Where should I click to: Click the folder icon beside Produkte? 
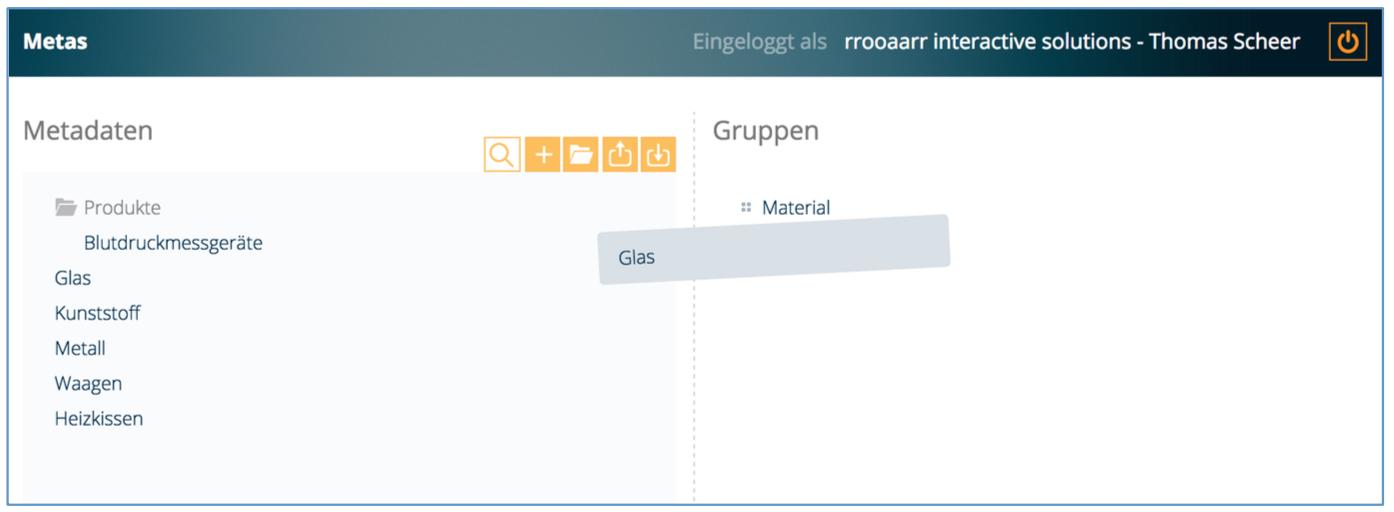click(x=66, y=208)
